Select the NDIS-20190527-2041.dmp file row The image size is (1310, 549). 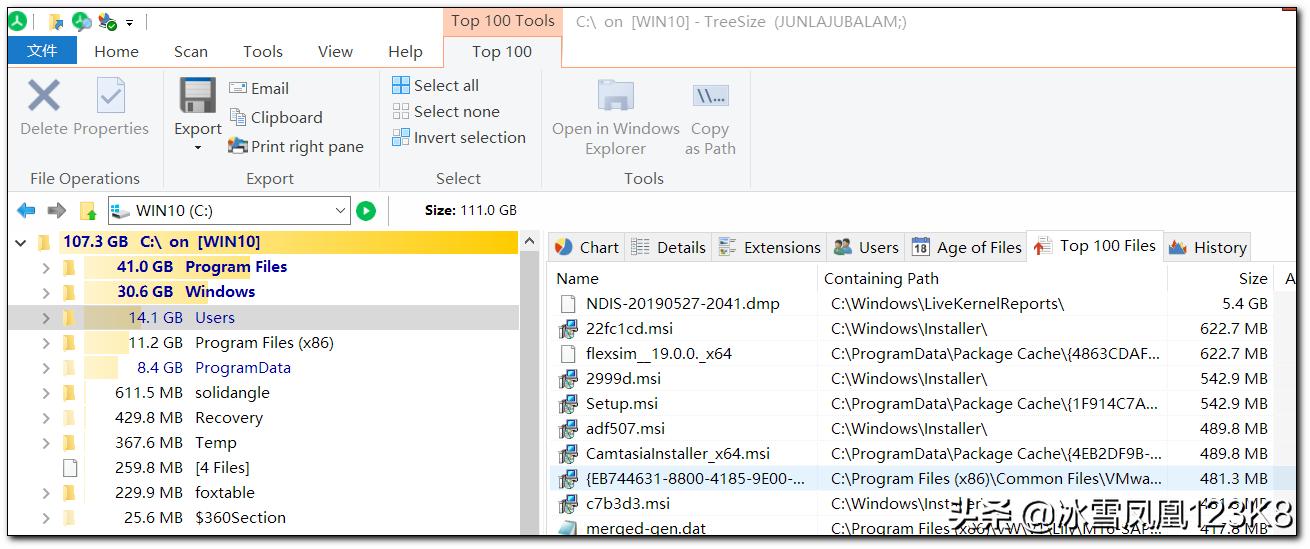[682, 304]
